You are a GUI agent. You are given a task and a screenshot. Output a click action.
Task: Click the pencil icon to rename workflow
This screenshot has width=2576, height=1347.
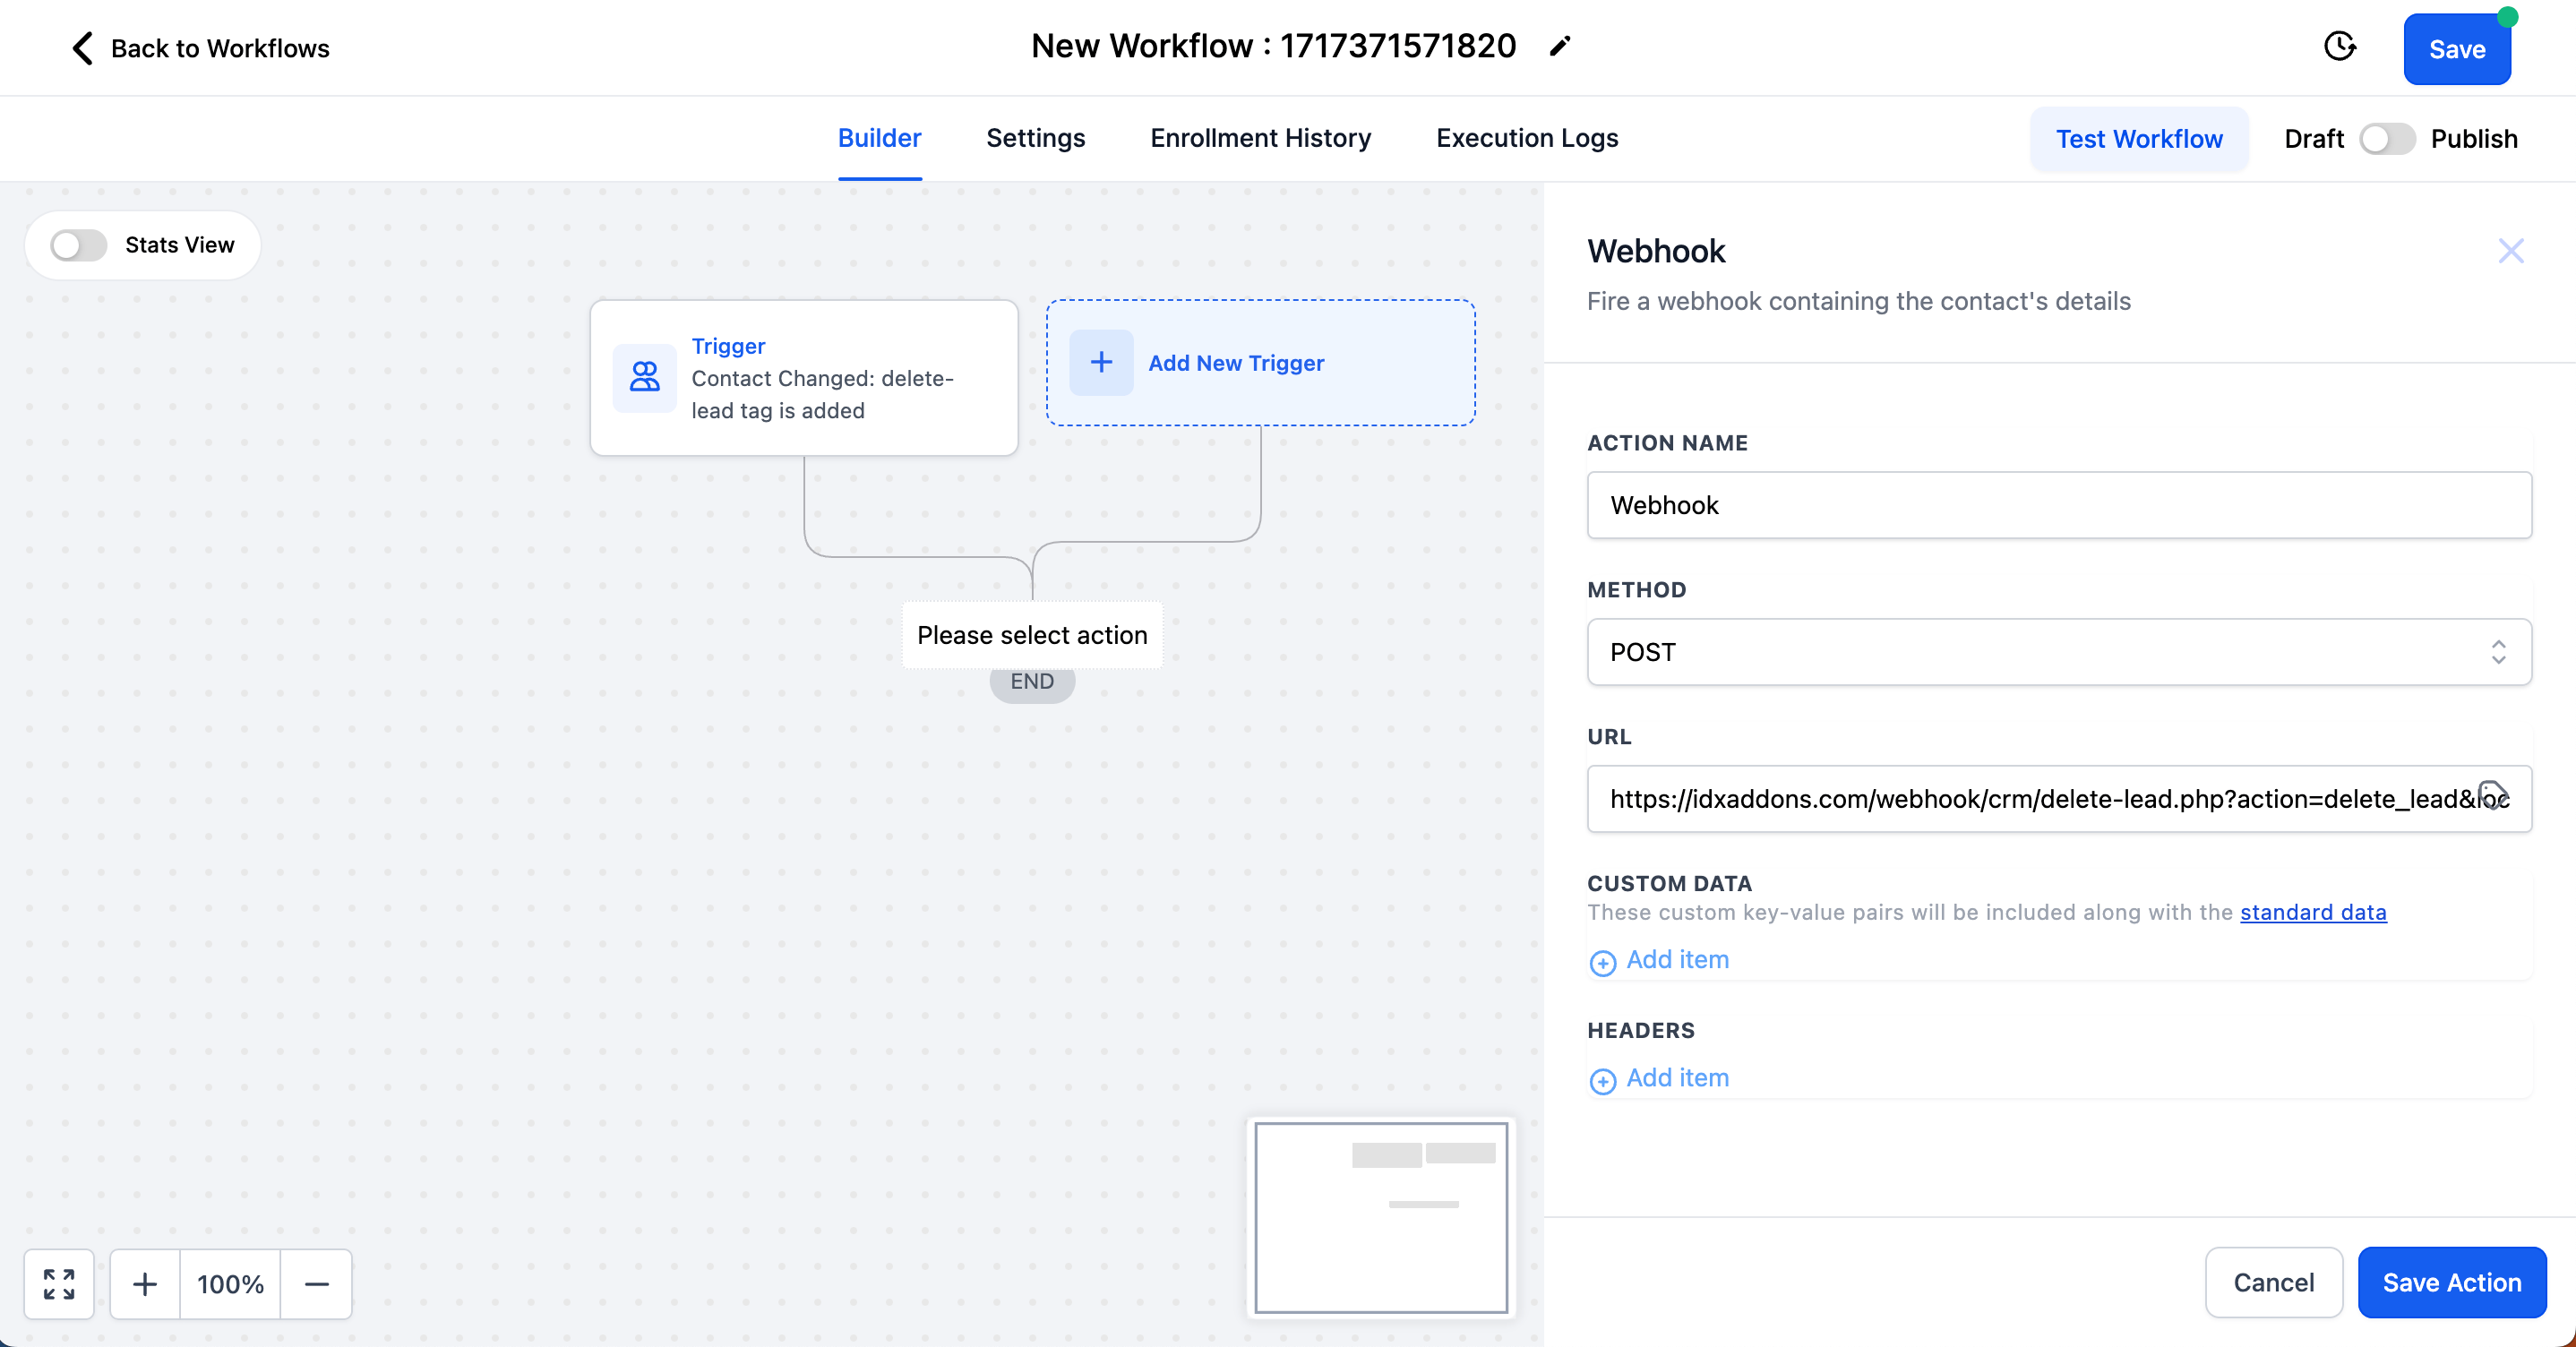1559,46
